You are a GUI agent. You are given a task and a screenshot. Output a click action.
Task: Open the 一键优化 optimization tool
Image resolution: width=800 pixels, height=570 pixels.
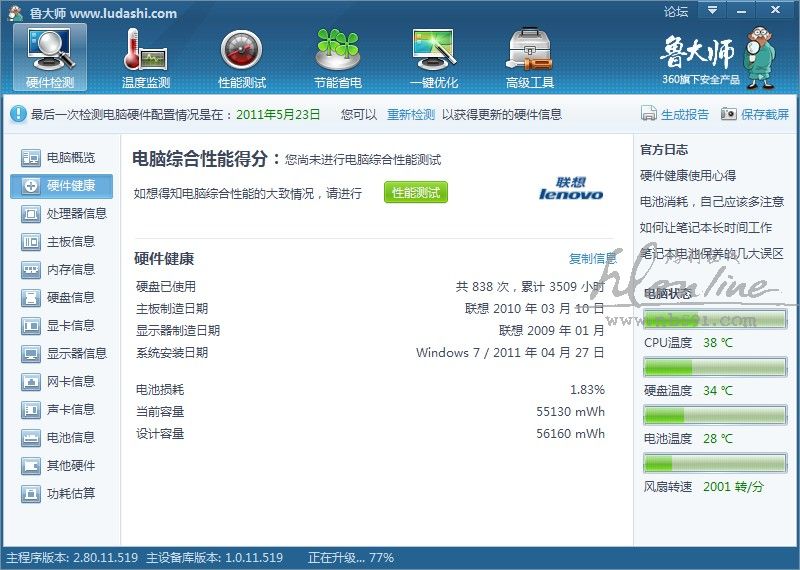pos(434,58)
